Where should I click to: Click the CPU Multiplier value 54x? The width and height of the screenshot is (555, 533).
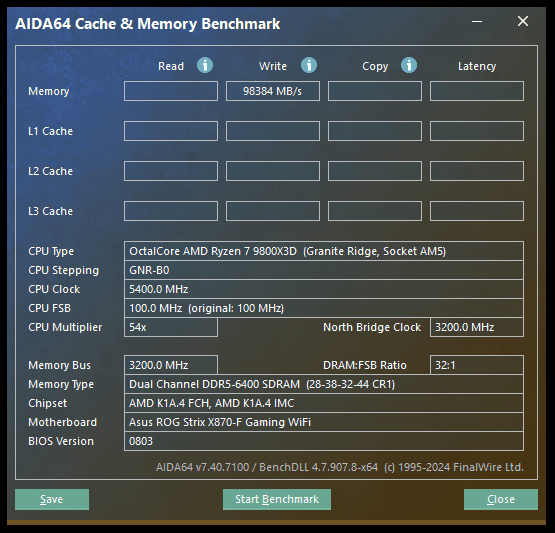pyautogui.click(x=171, y=327)
